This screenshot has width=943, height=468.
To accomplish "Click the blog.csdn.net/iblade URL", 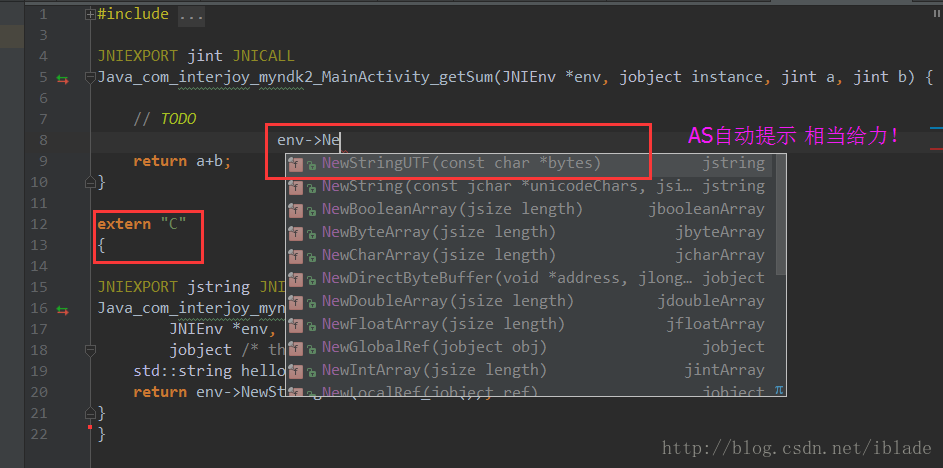I will [797, 448].
